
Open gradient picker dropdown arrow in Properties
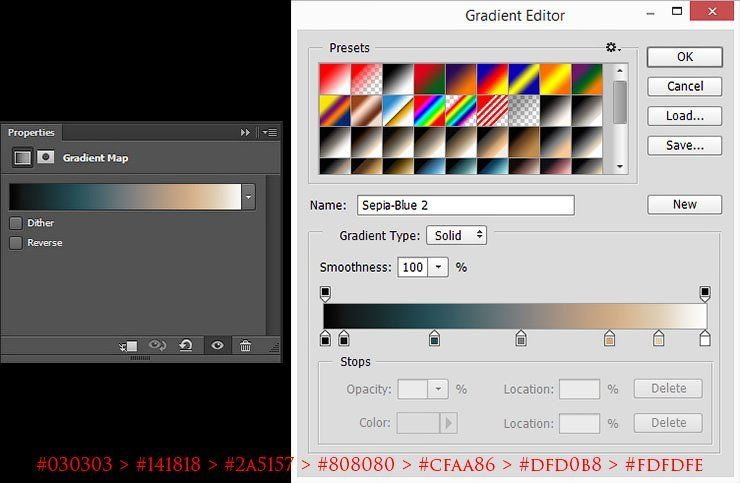(248, 197)
